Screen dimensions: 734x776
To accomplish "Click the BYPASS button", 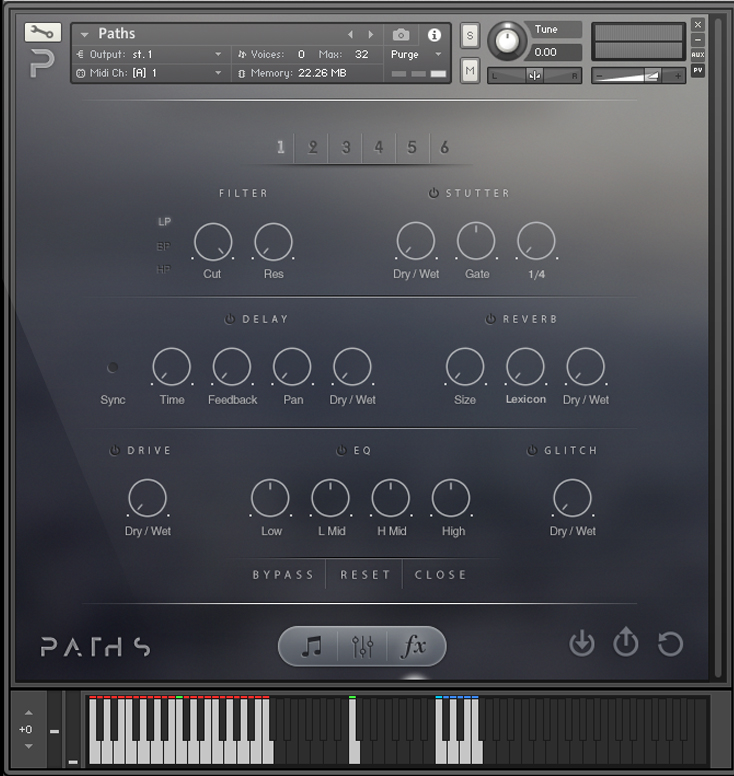I will (283, 575).
